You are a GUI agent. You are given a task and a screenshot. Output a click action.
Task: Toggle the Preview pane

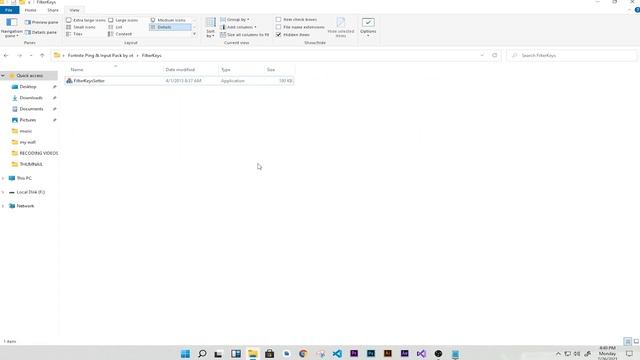42,22
